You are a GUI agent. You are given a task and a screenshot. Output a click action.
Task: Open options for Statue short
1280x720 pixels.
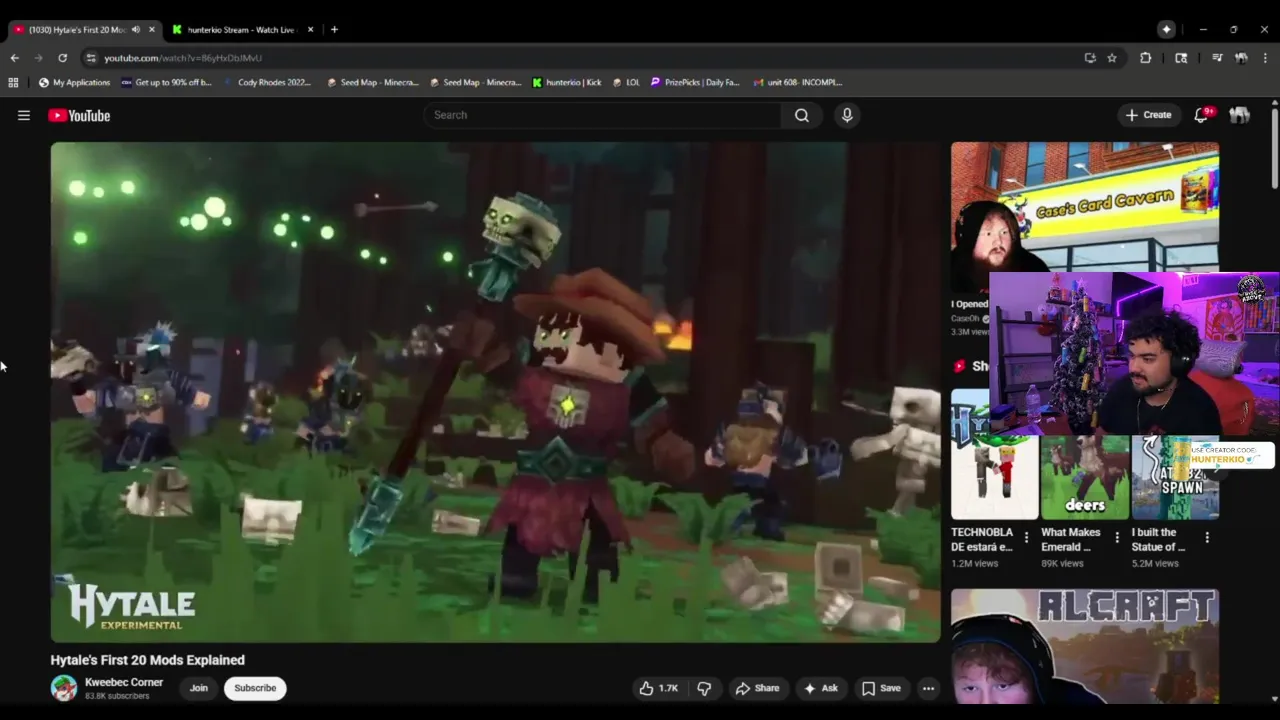1207,538
